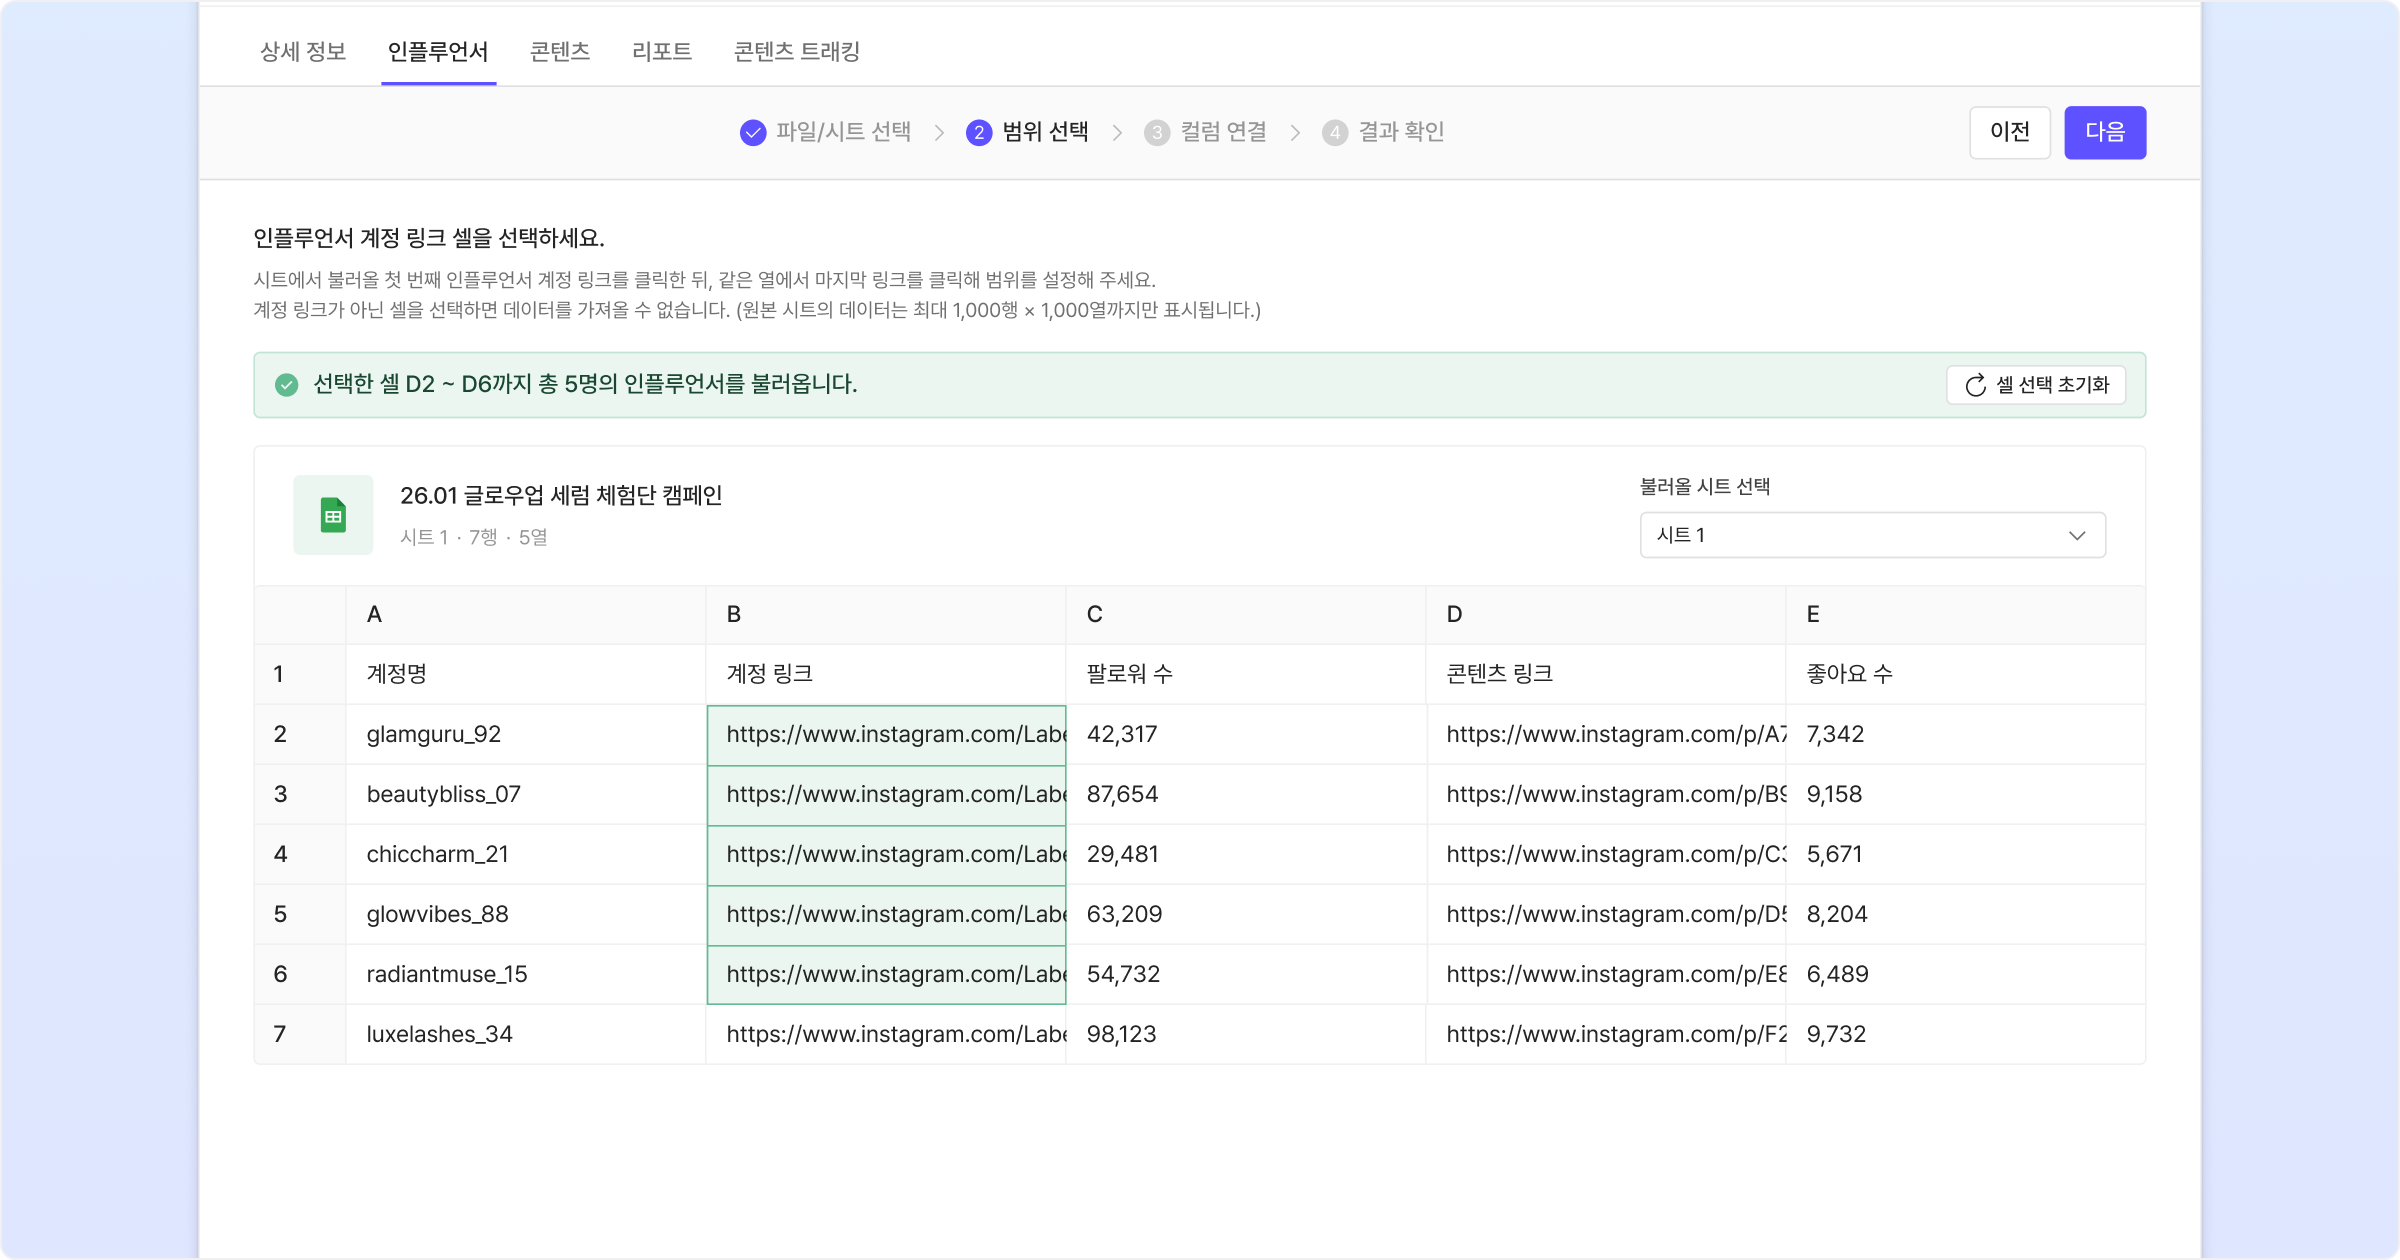Select the account link cell for glamguru_92

886,734
